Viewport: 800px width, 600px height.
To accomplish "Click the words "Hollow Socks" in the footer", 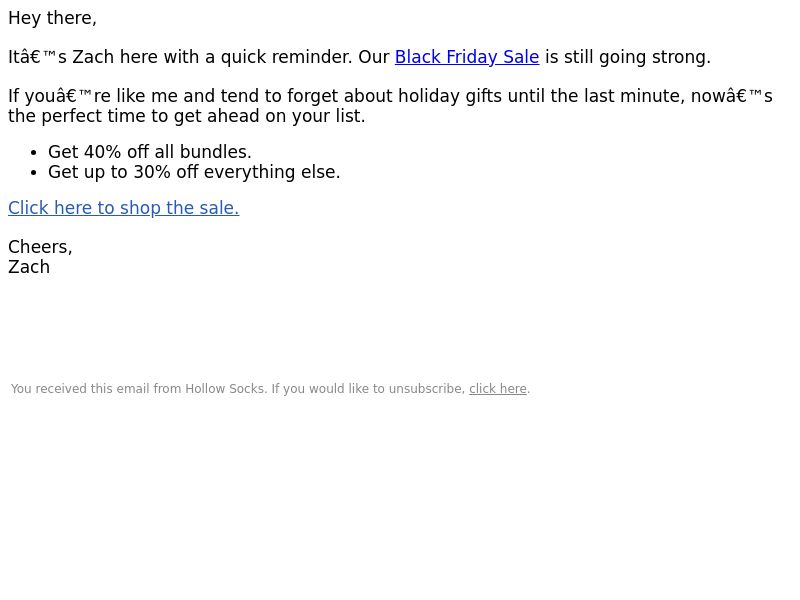I will 226,389.
